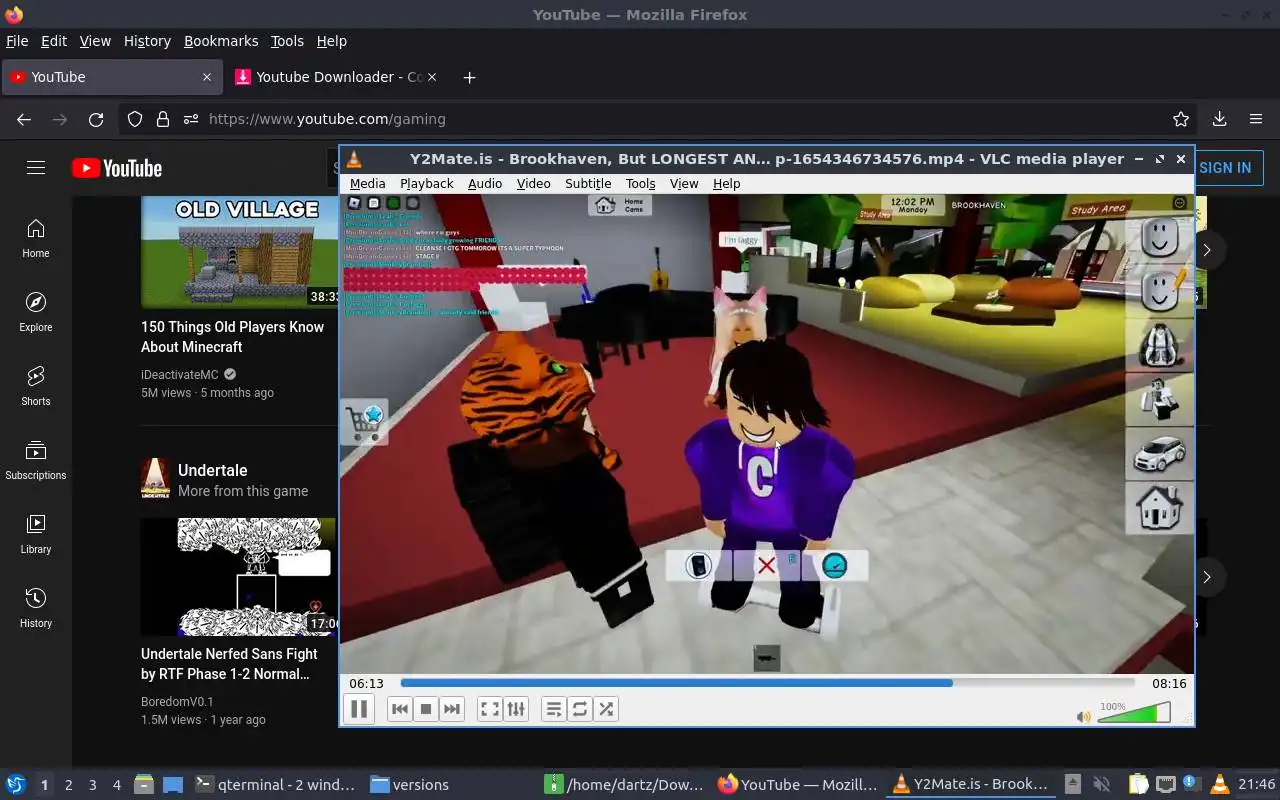Open the VLC Playback menu
Image resolution: width=1280 pixels, height=800 pixels.
426,183
